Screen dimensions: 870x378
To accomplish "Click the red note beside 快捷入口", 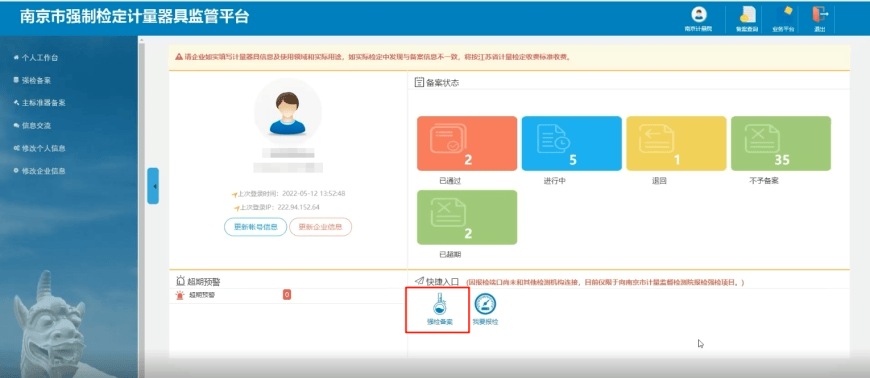I will (604, 283).
